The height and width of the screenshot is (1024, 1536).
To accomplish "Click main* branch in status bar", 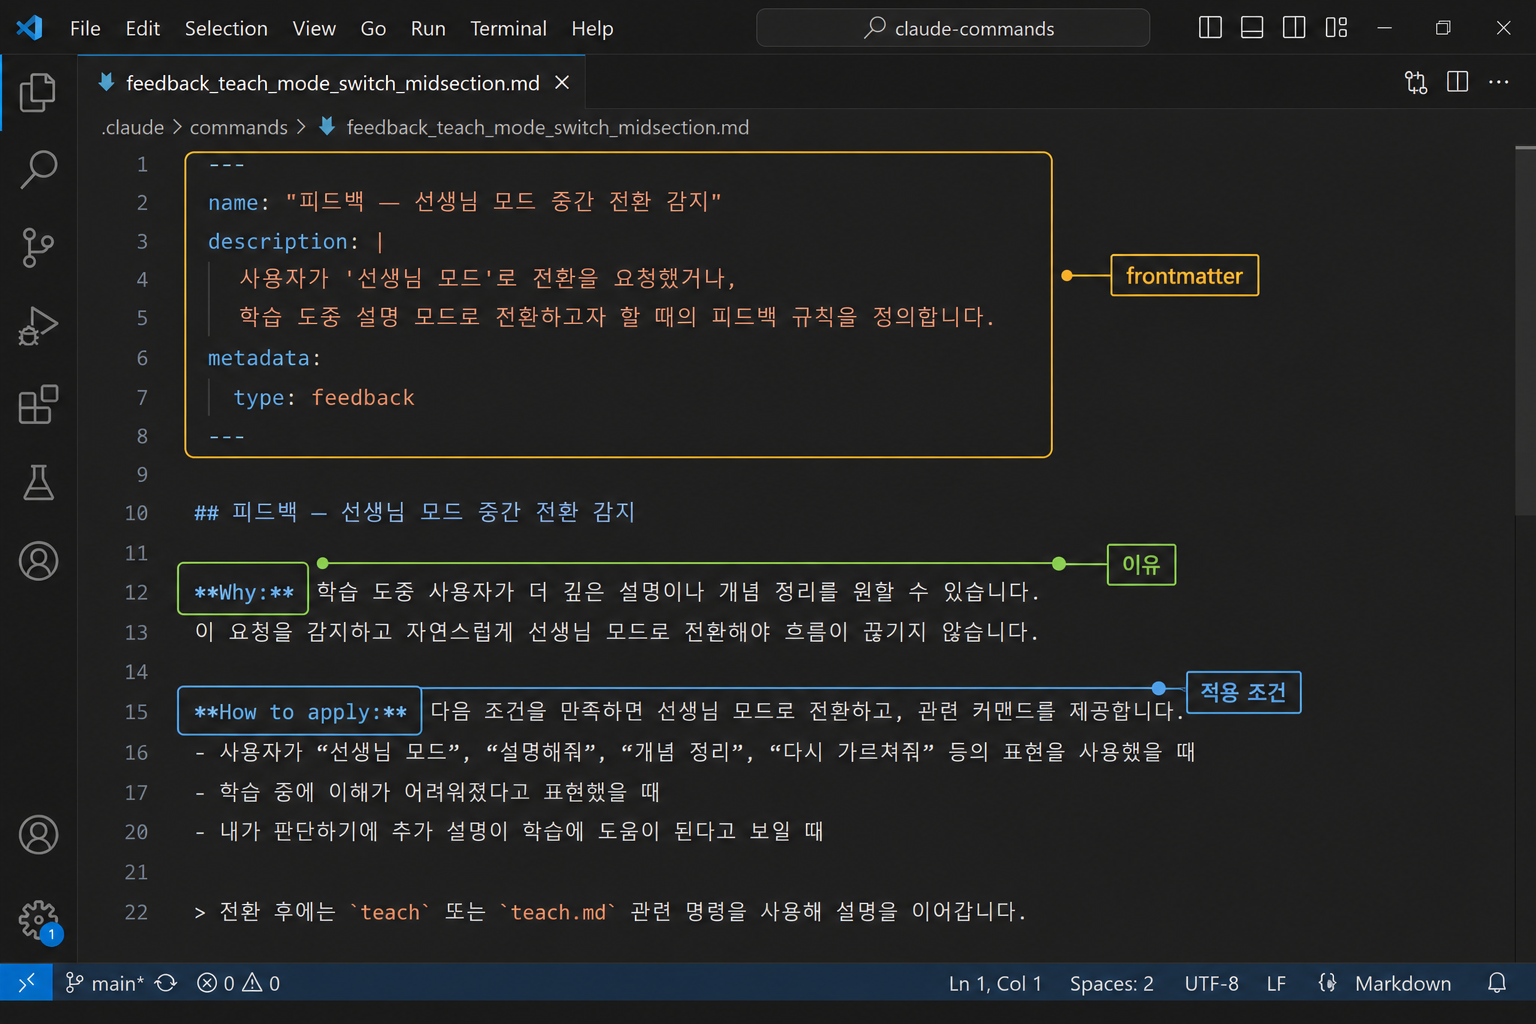I will [105, 983].
